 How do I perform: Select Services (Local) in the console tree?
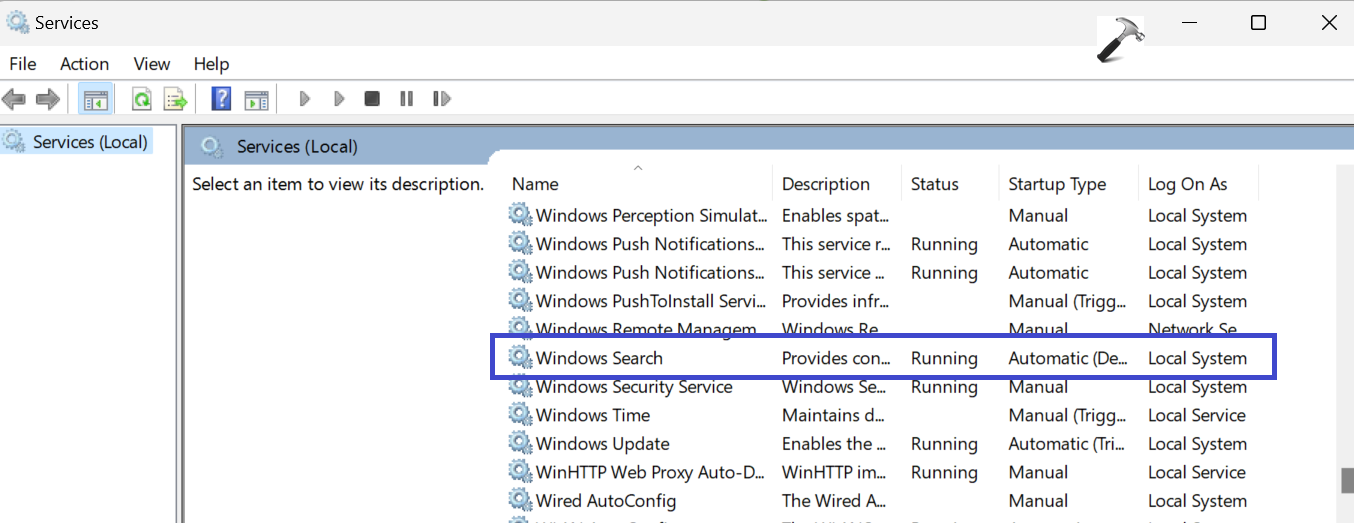(x=90, y=142)
